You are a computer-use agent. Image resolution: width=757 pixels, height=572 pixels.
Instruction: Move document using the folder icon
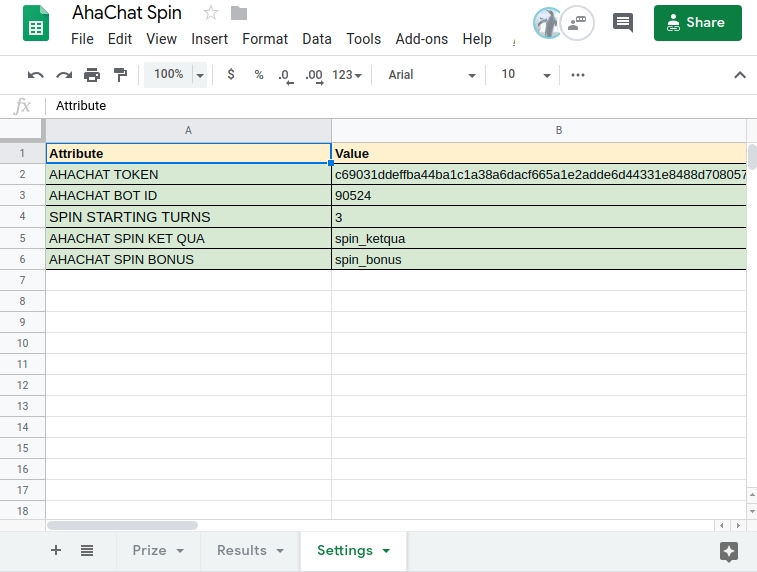pos(238,13)
